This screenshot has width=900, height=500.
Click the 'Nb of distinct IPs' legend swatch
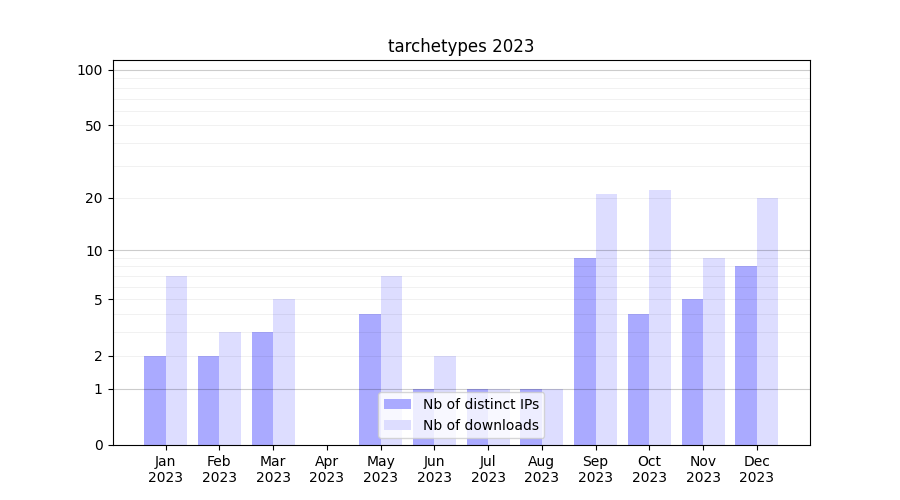(397, 404)
